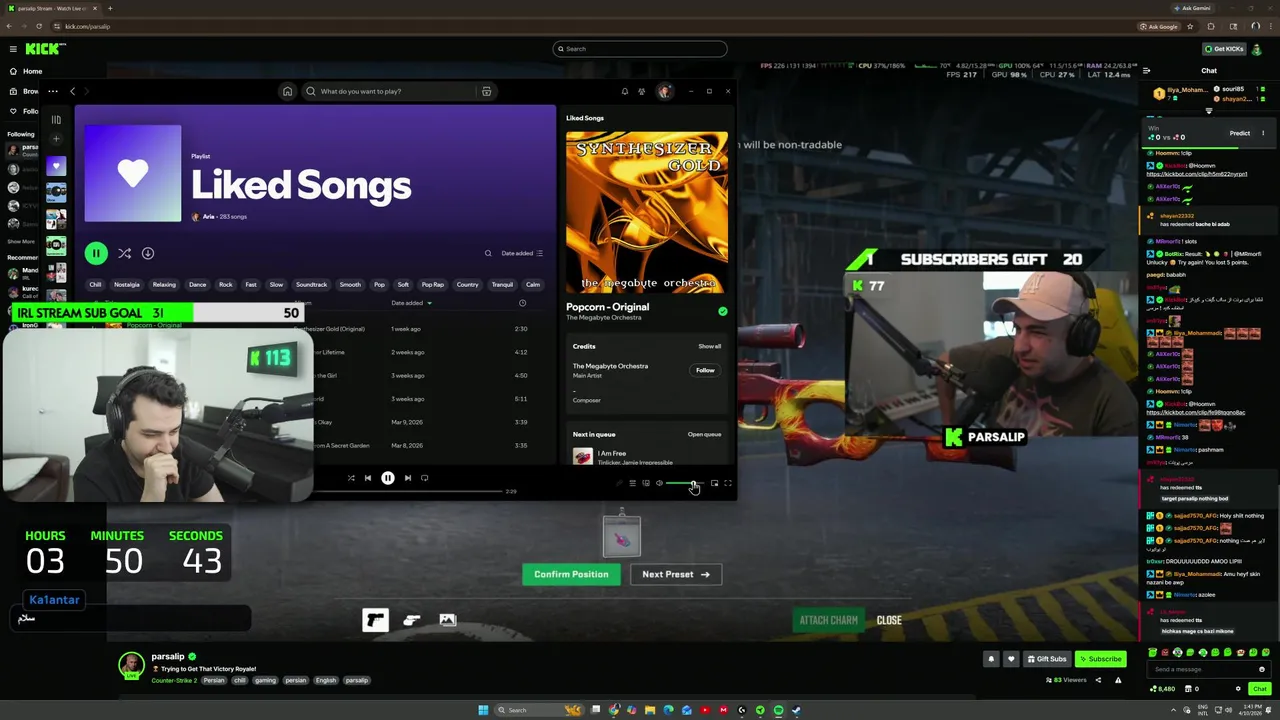Toggle shuffle next to the green play button

click(x=124, y=253)
